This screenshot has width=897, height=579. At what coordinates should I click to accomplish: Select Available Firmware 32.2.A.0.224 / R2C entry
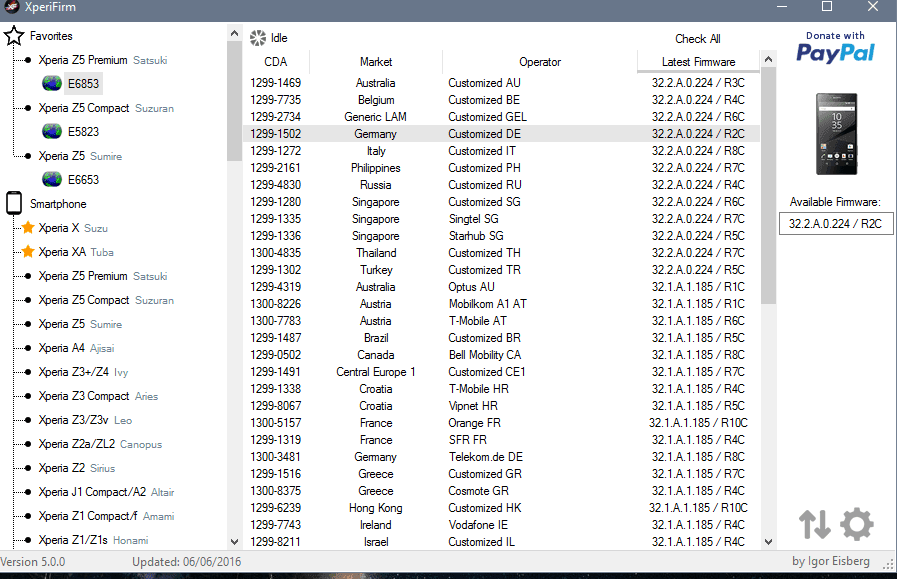coord(835,224)
